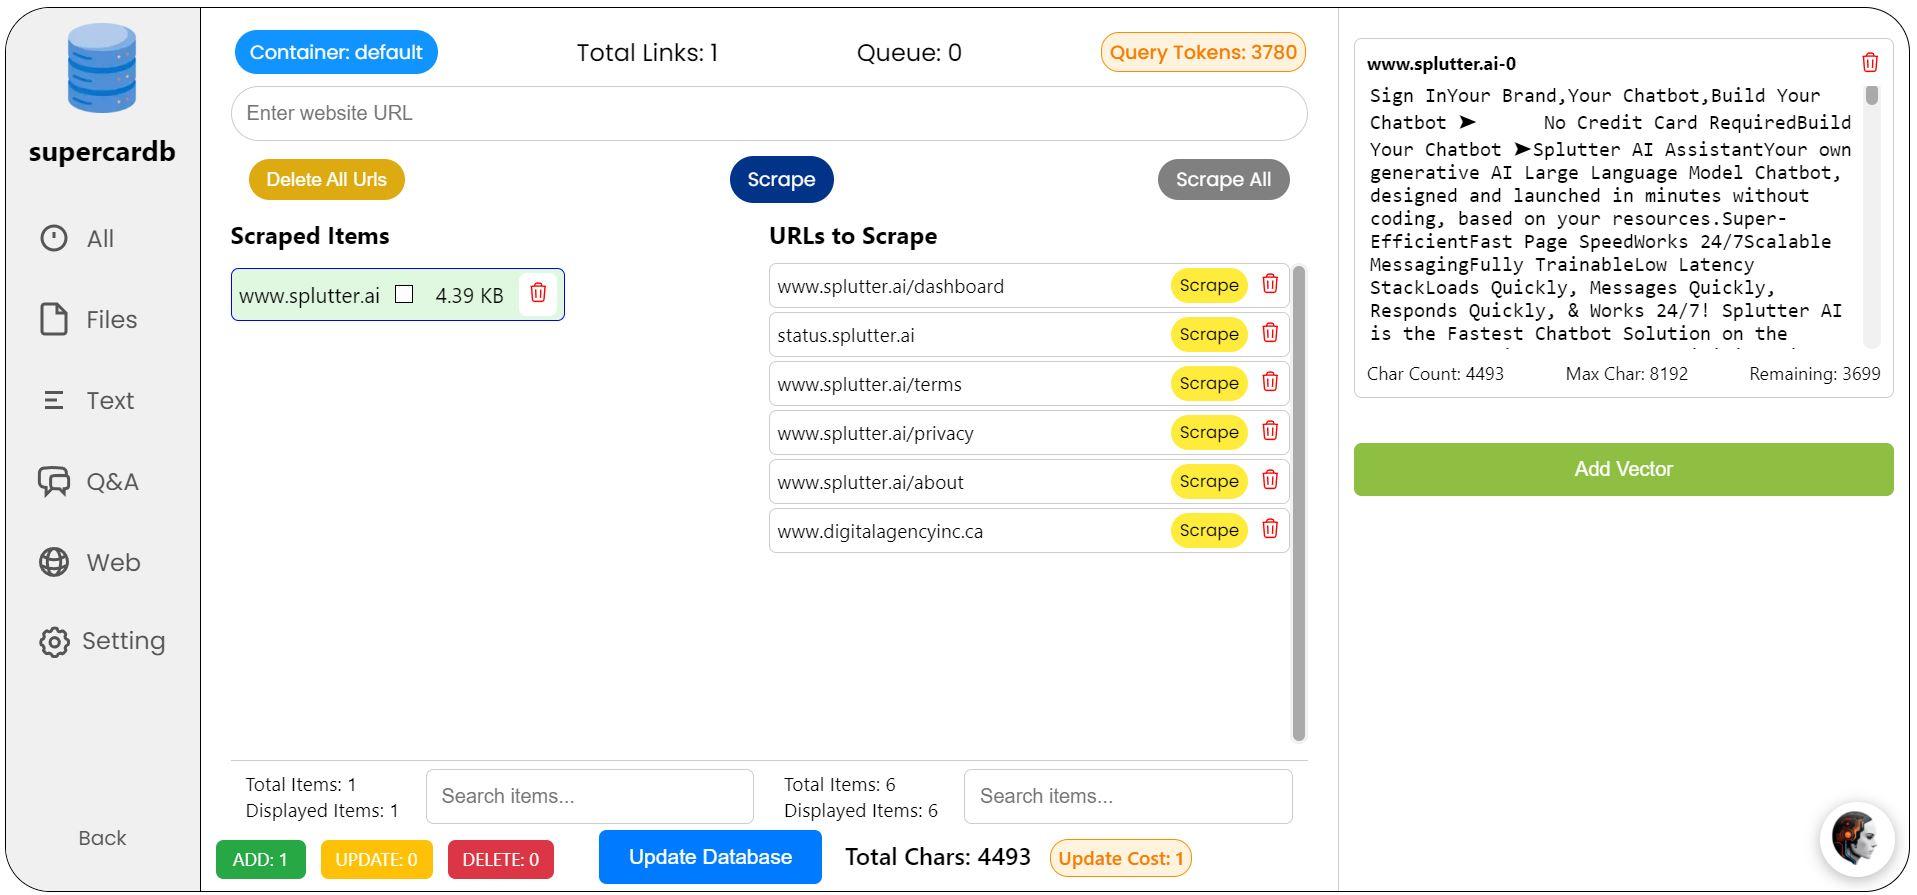The height and width of the screenshot is (895, 1917).
Task: Select the Text sidebar item
Action: click(x=88, y=400)
